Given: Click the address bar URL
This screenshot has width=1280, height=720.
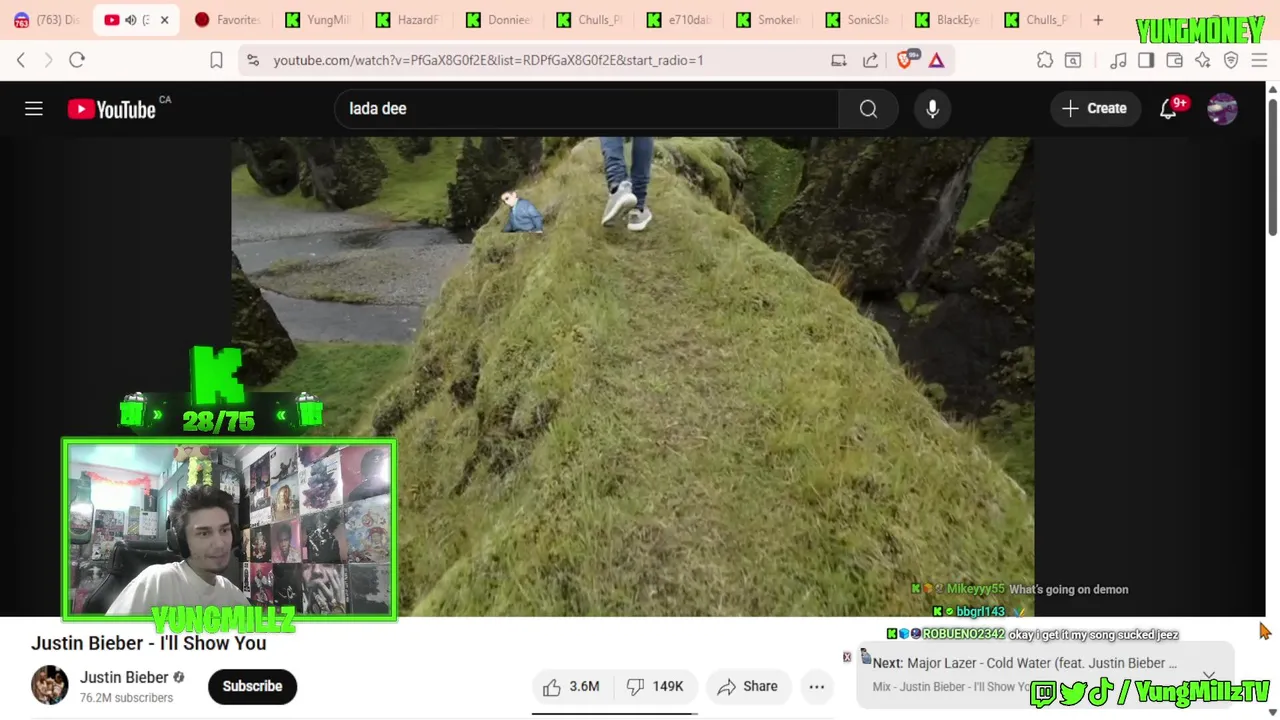Looking at the screenshot, I should 488,60.
